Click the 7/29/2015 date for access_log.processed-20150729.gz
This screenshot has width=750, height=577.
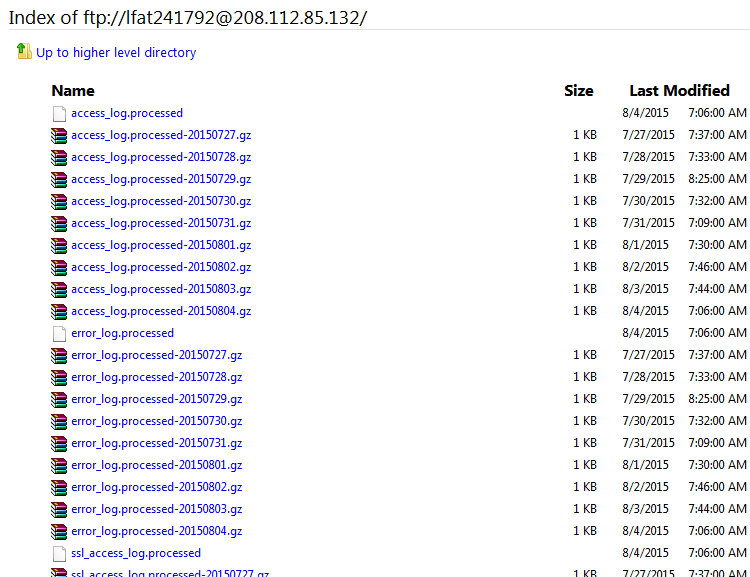point(648,179)
